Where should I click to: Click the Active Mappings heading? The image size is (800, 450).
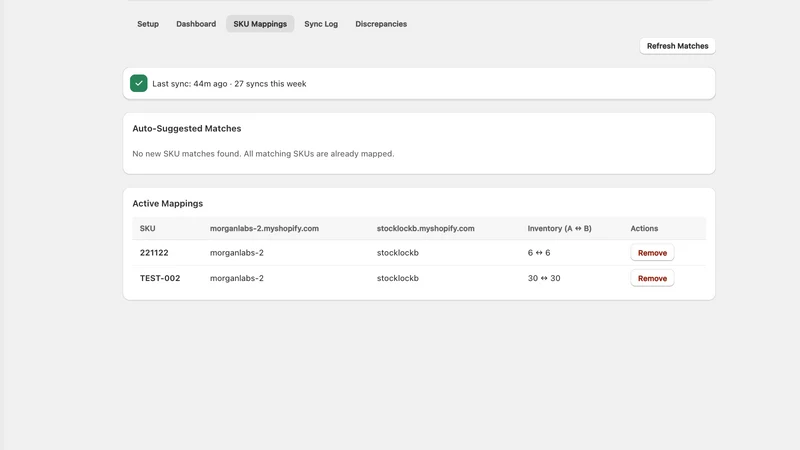[x=167, y=204]
